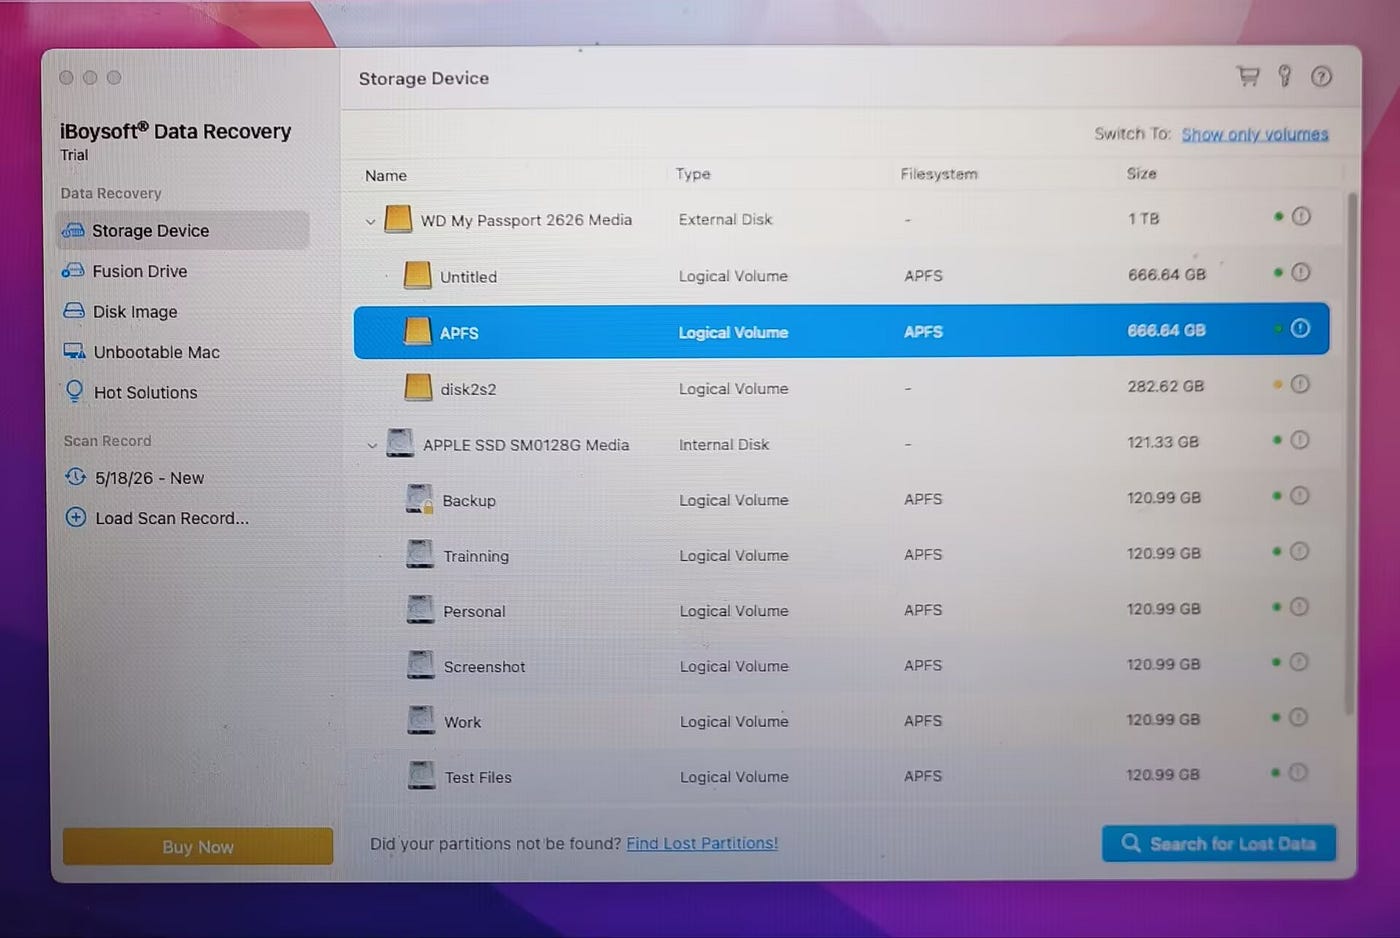
Task: Click the Hot Solutions lightbulb icon
Action: point(74,391)
